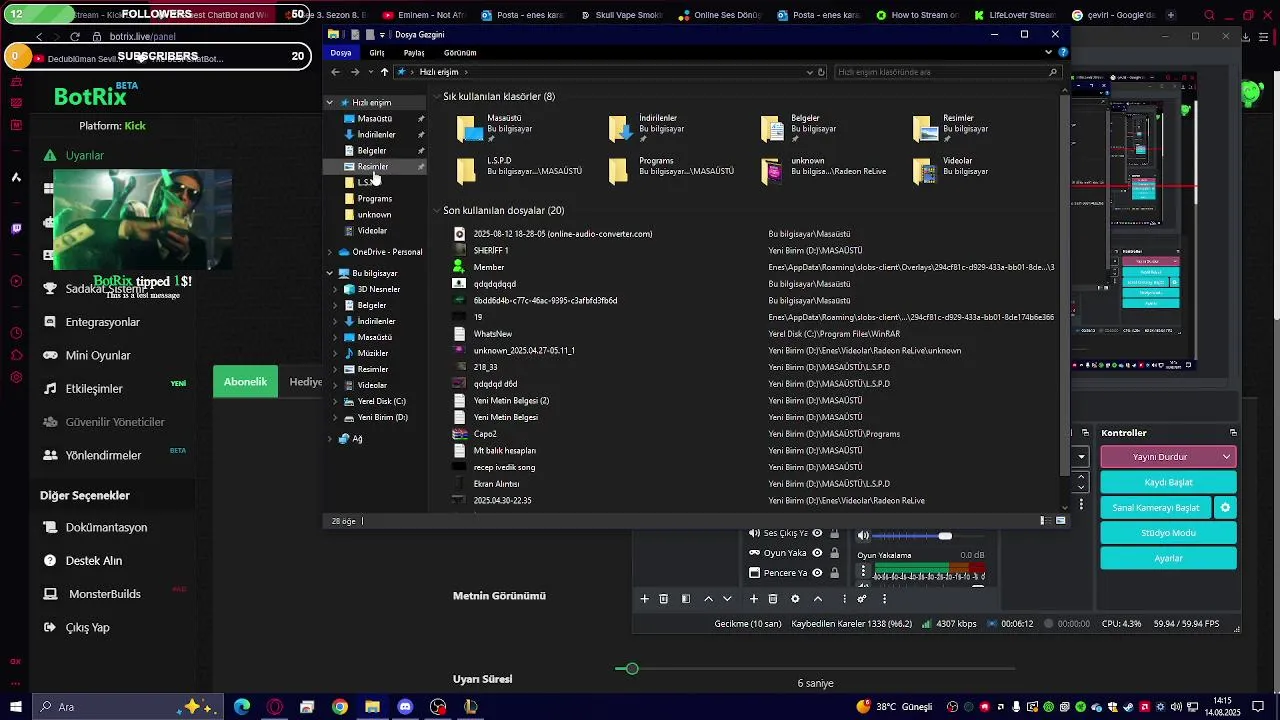Viewport: 1280px width, 720px height.
Task: Open Mini Oyunlar in BotRix sidebar
Action: 98,355
